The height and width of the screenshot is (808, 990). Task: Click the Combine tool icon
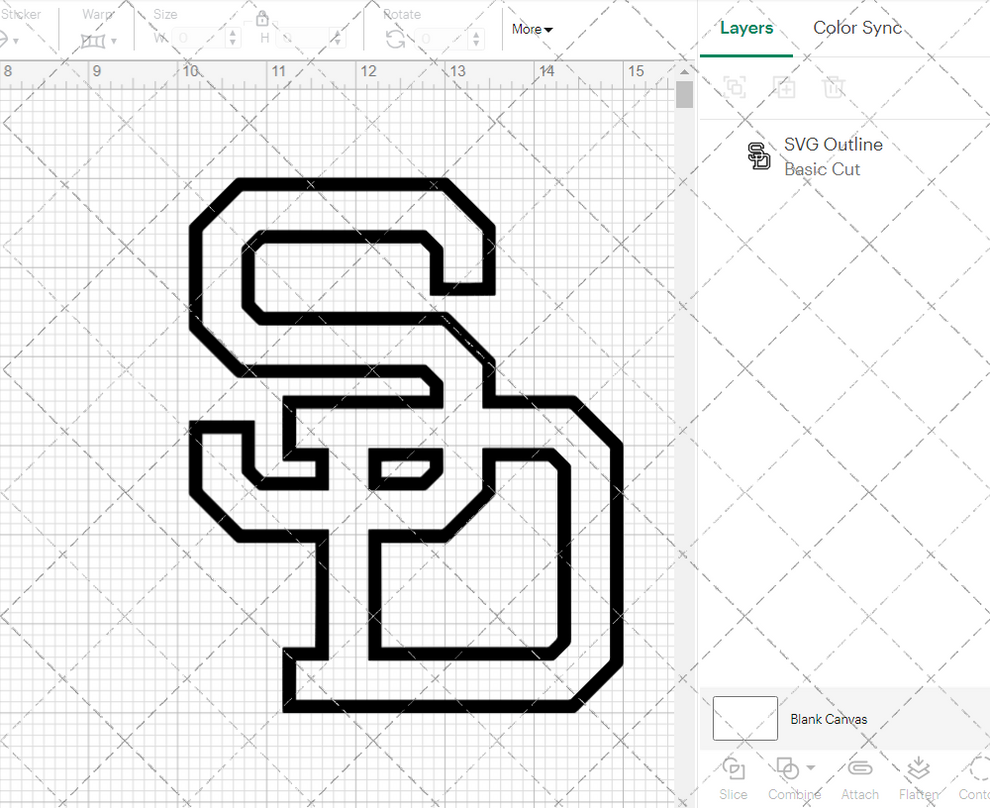786,768
